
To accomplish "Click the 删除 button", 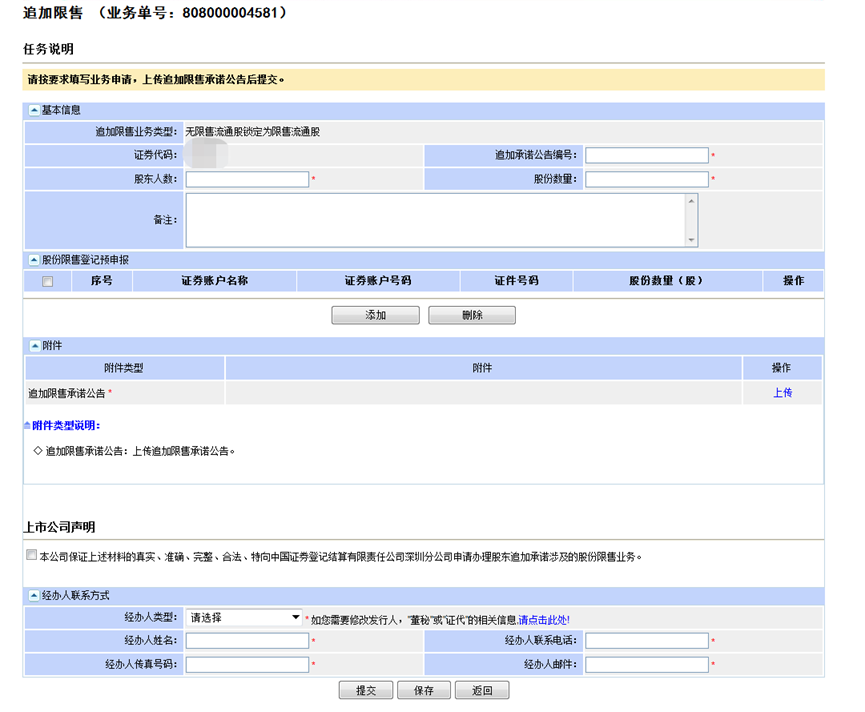I will tap(472, 315).
